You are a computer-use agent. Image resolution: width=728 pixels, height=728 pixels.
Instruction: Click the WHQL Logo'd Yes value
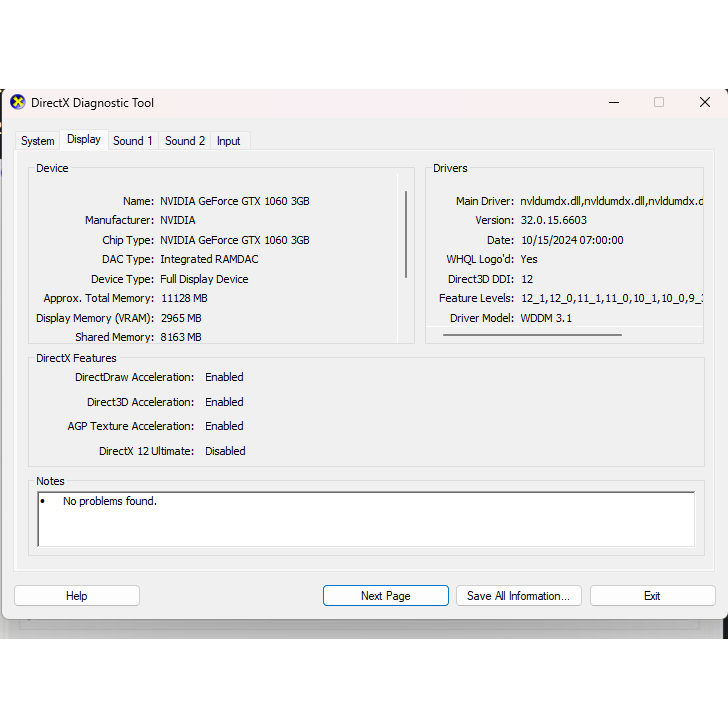tap(529, 259)
